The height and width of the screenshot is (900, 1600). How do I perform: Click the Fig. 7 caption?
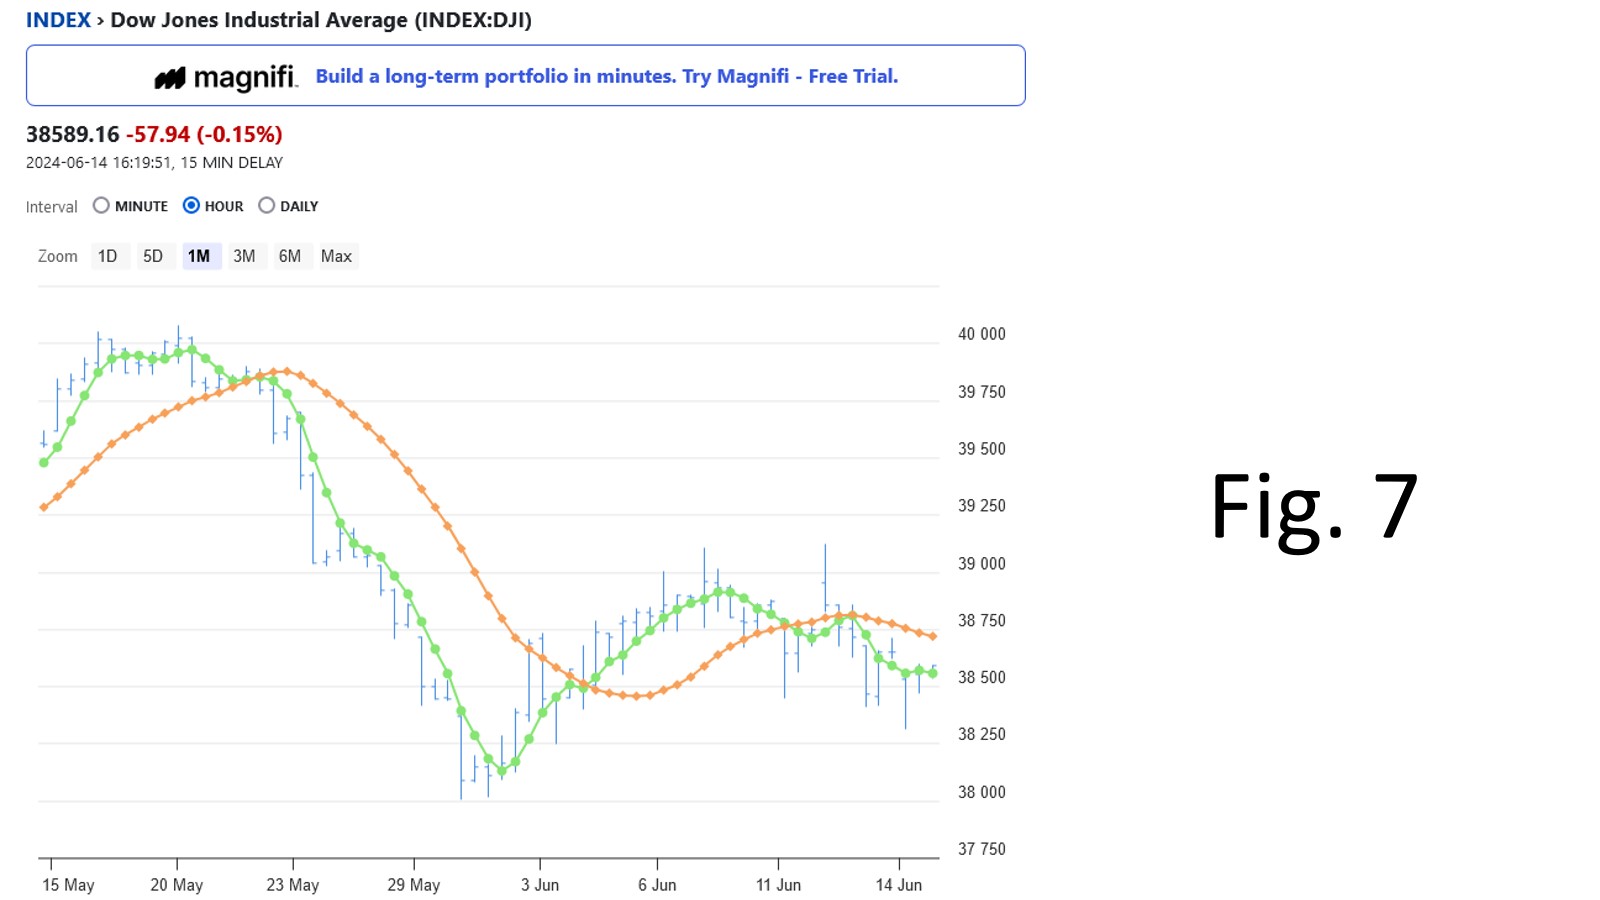1314,510
